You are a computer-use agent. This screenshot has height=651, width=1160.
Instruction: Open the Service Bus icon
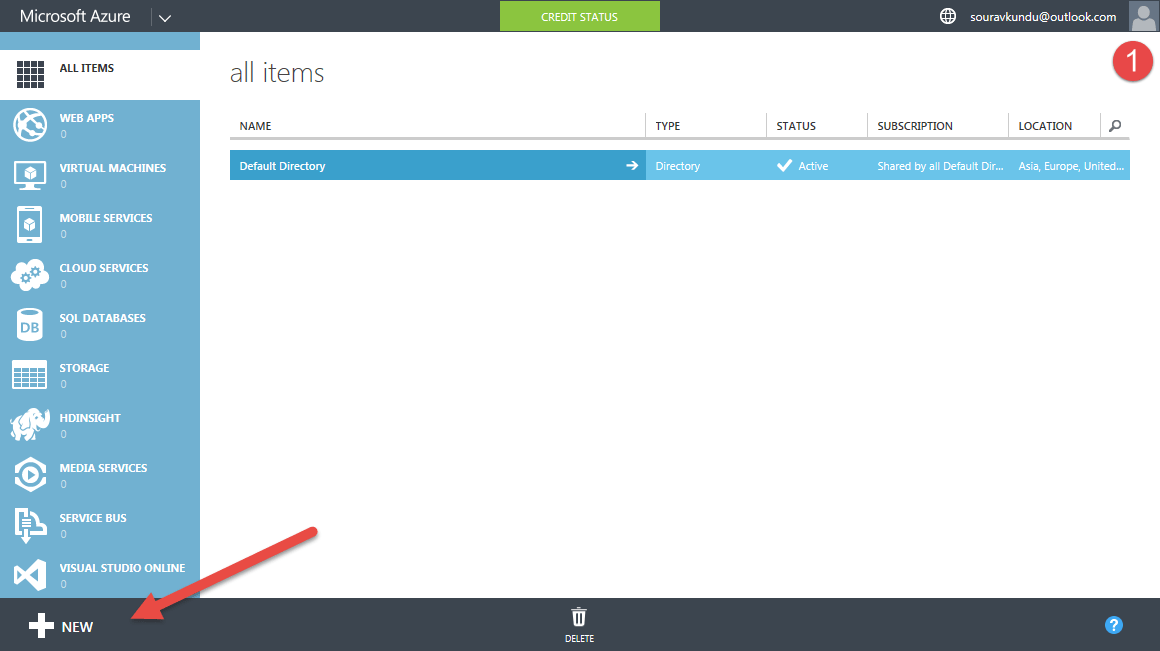click(30, 525)
